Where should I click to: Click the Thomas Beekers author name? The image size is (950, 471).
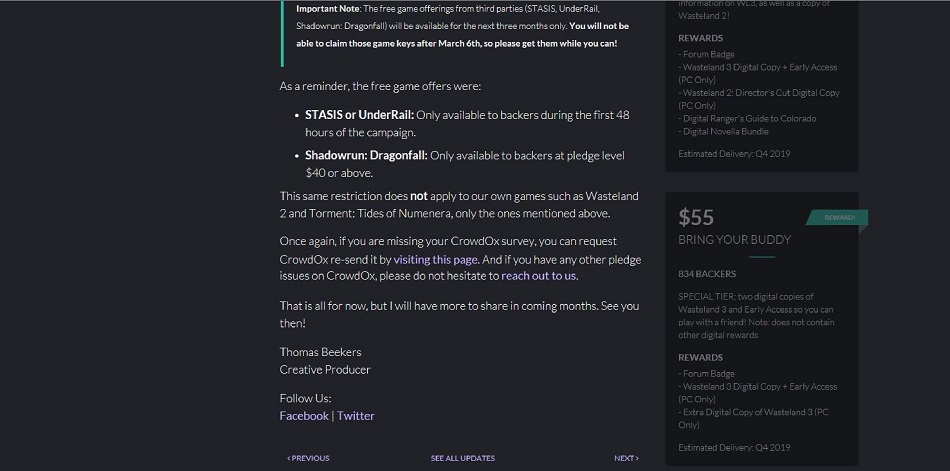(320, 352)
